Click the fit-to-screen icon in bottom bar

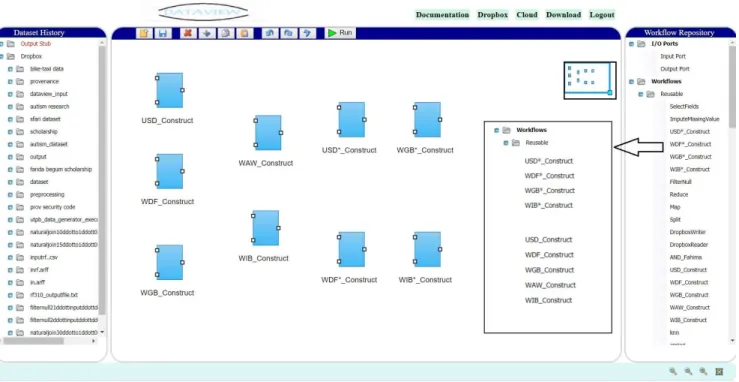pos(719,372)
